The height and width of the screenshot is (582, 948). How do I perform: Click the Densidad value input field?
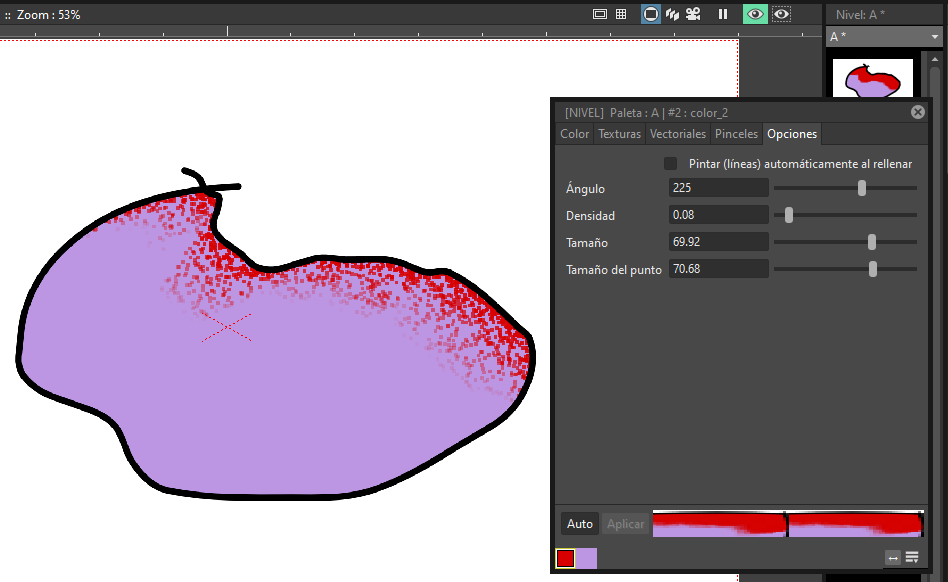[x=718, y=214]
